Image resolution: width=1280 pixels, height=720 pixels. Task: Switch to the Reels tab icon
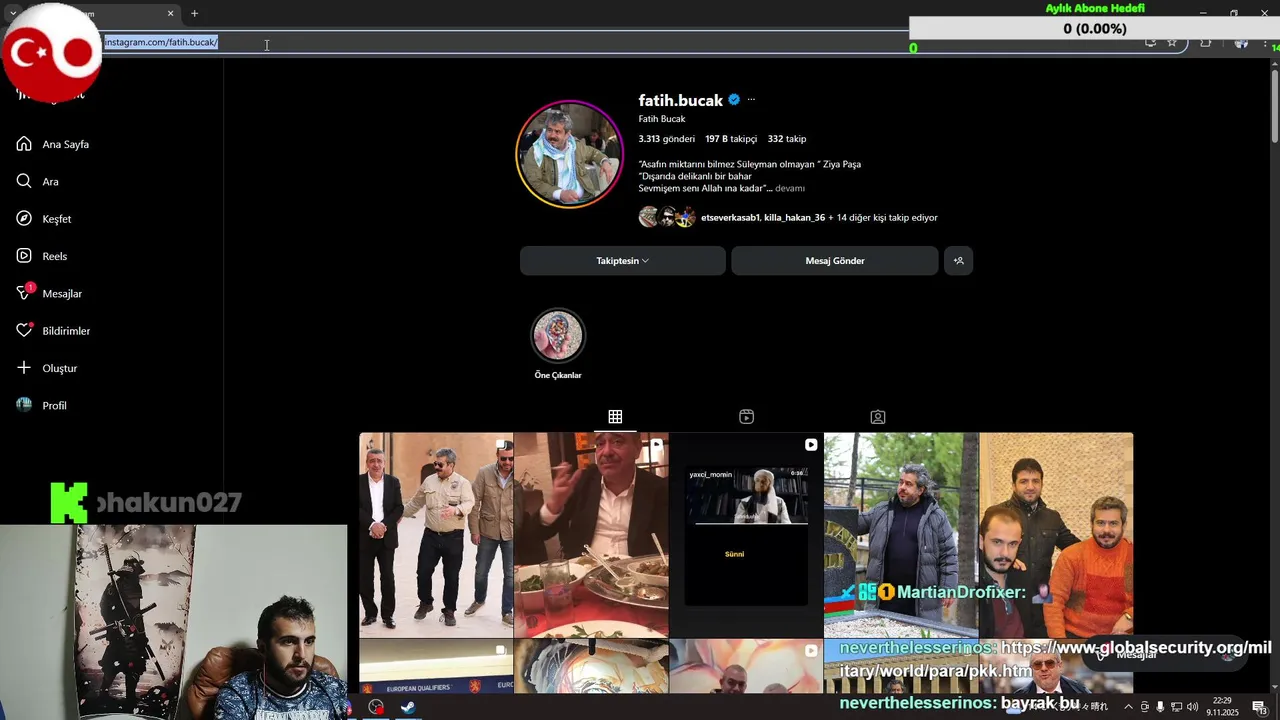pos(746,417)
